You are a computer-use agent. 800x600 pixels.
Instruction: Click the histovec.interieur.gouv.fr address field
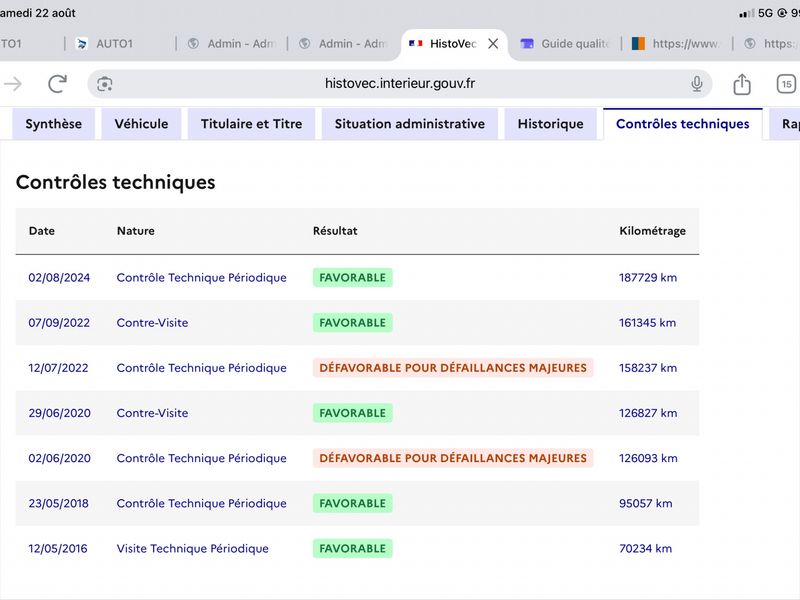[x=400, y=84]
